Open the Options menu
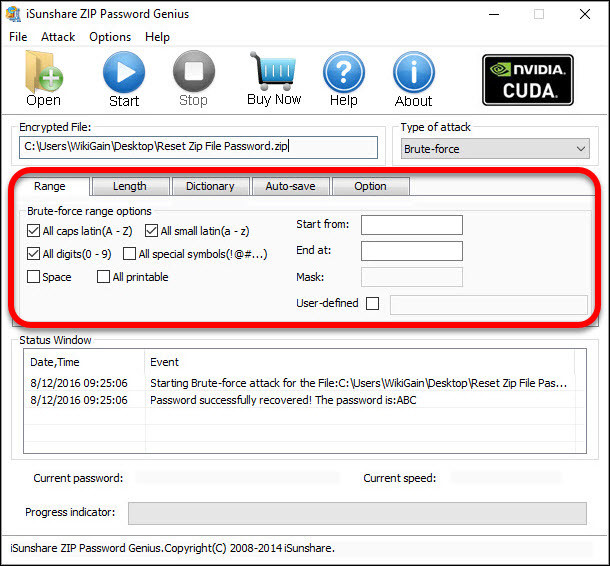This screenshot has width=610, height=566. coord(110,37)
